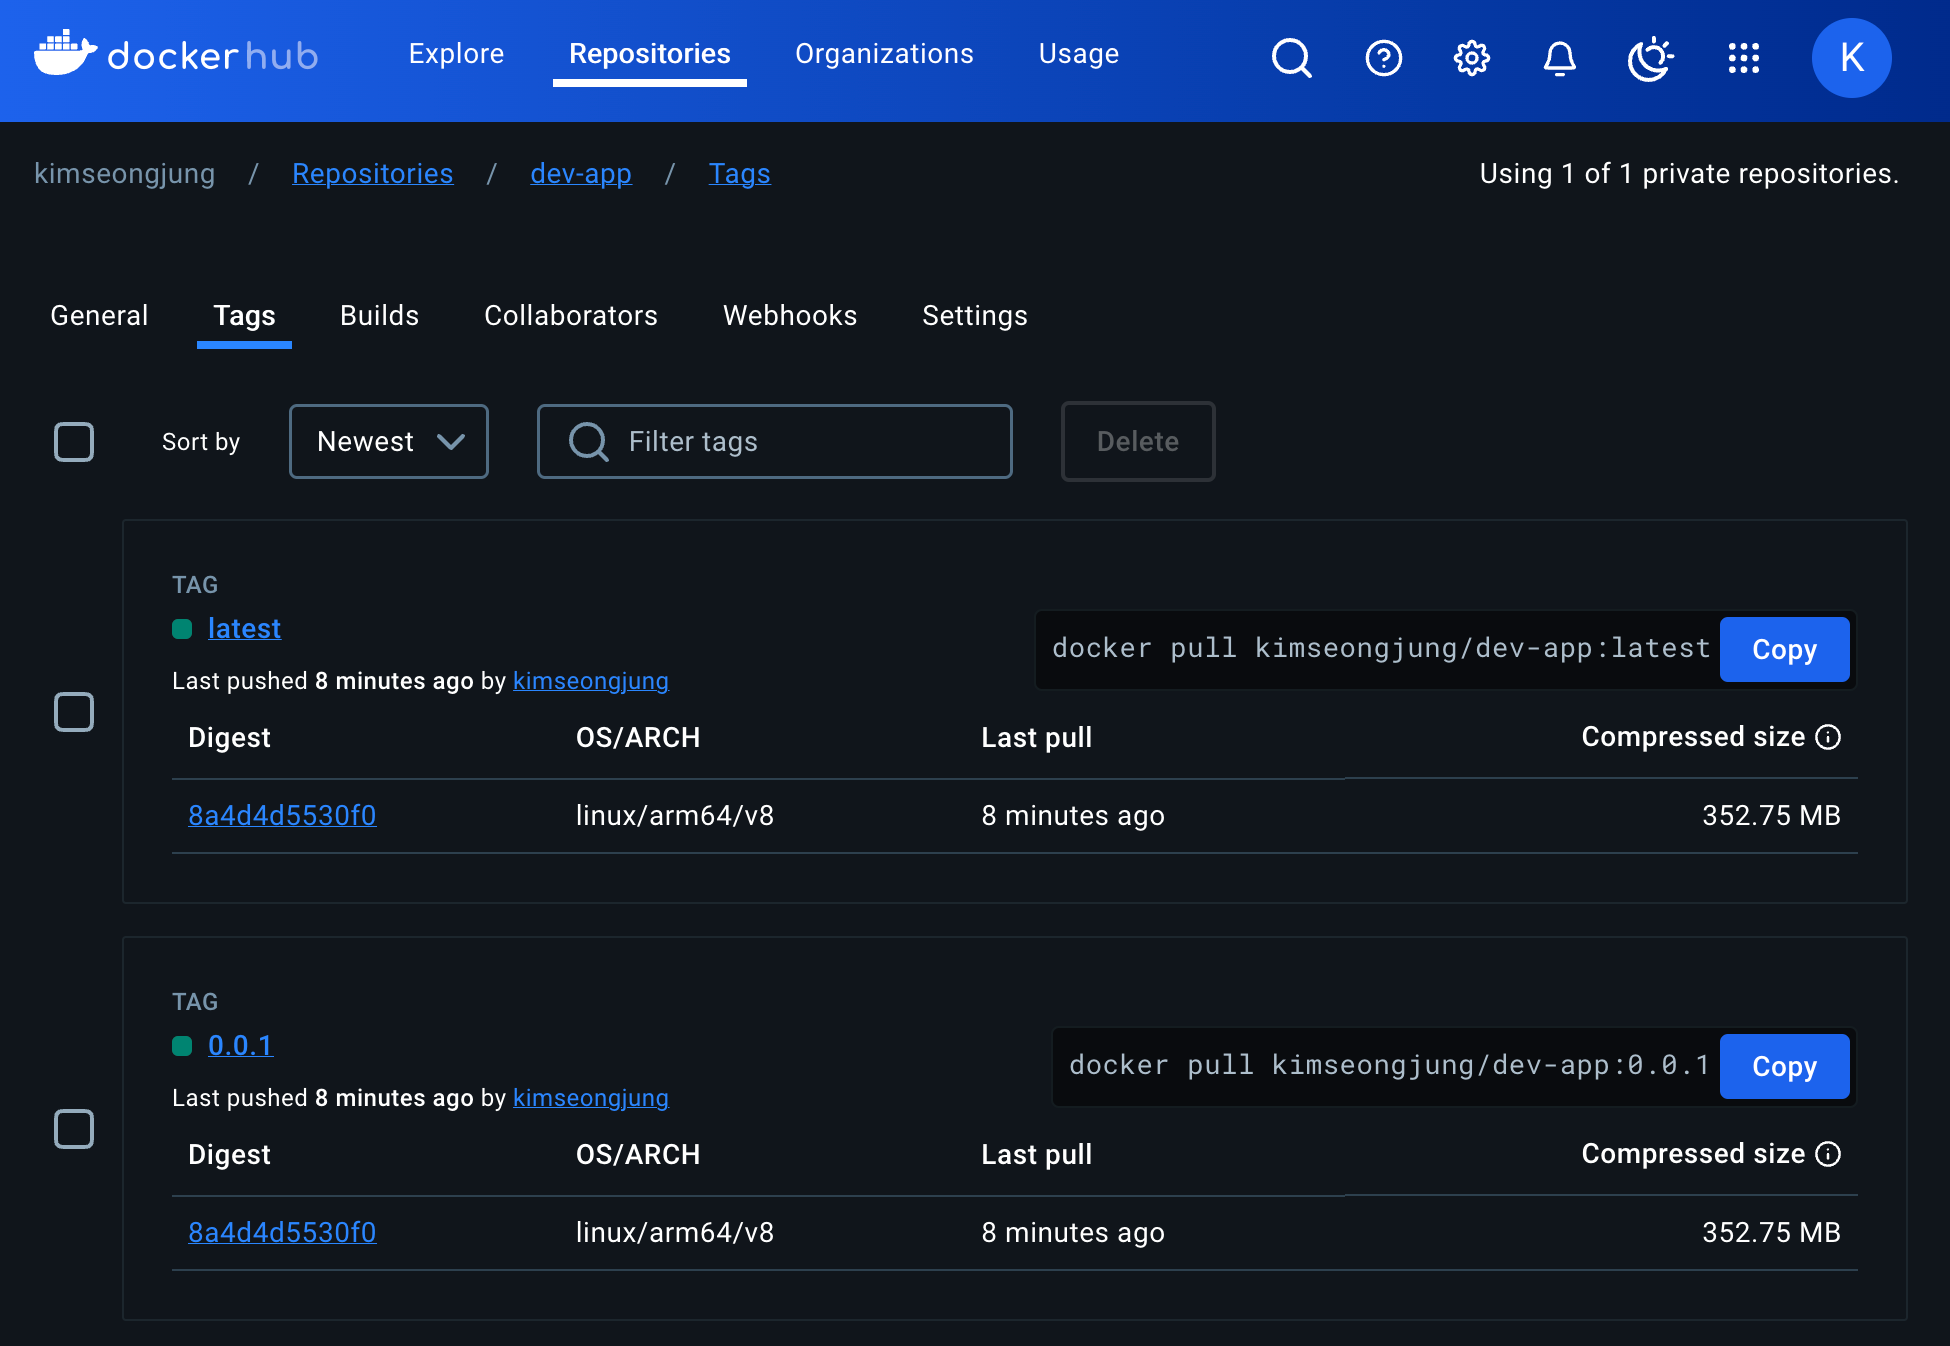Screen dimensions: 1950x1346
Task: Click kimseongjung in the breadcrumb
Action: tap(124, 174)
